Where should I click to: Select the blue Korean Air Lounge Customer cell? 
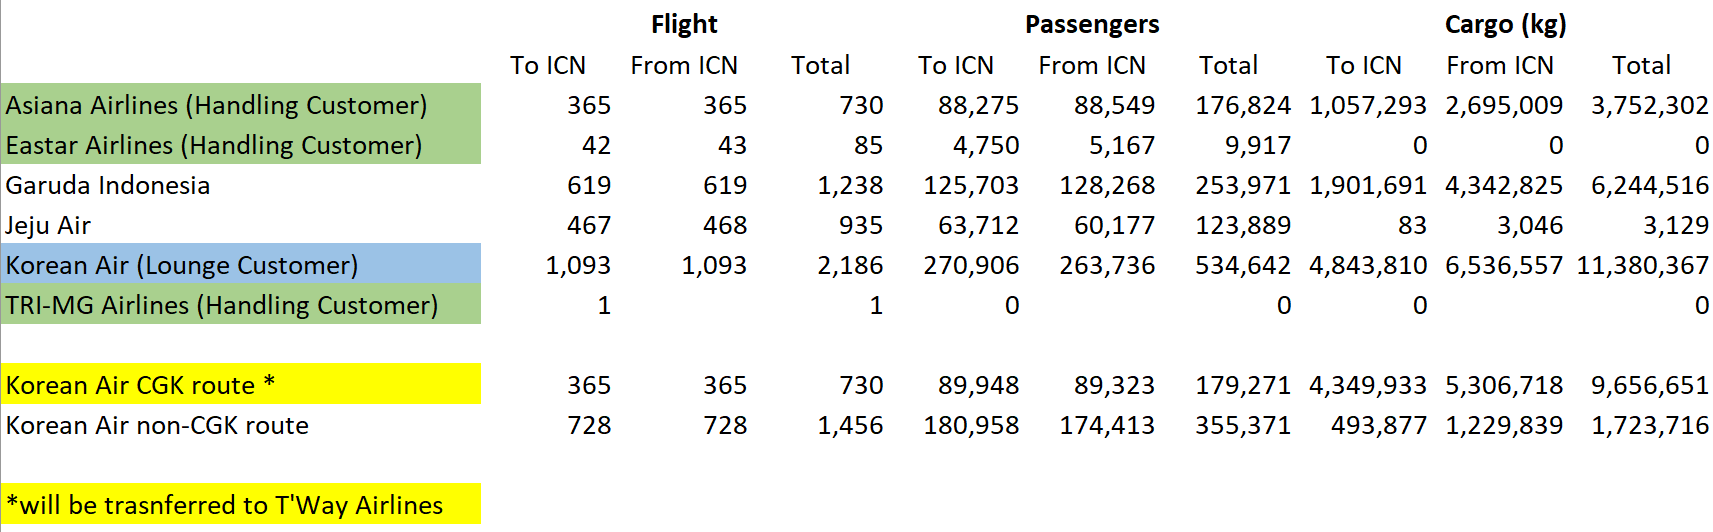182,265
